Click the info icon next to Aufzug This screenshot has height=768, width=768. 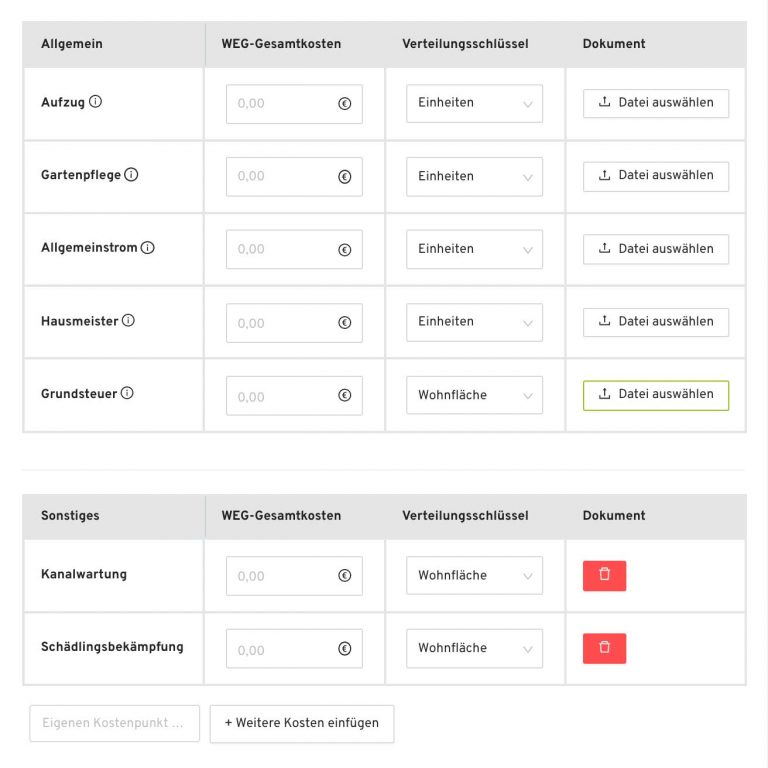tap(96, 102)
